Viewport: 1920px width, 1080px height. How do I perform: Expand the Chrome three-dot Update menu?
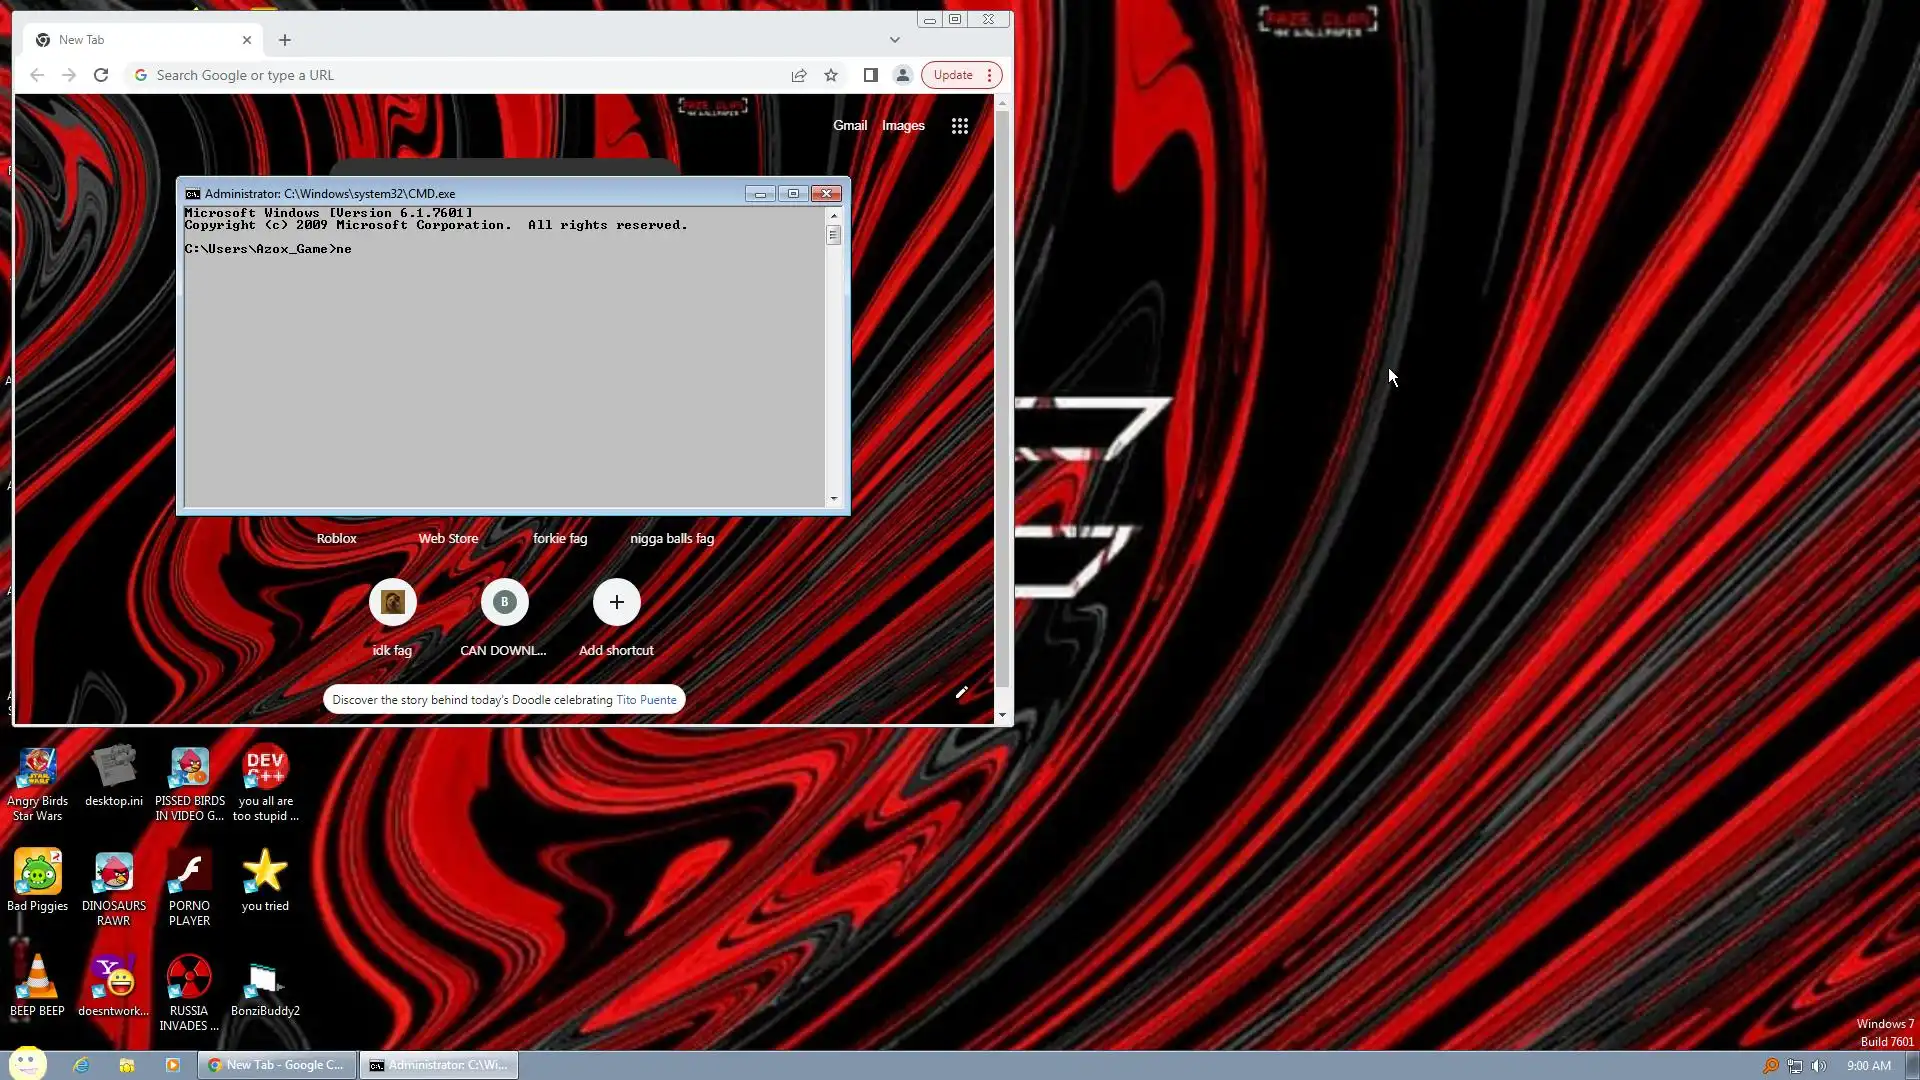pos(989,75)
